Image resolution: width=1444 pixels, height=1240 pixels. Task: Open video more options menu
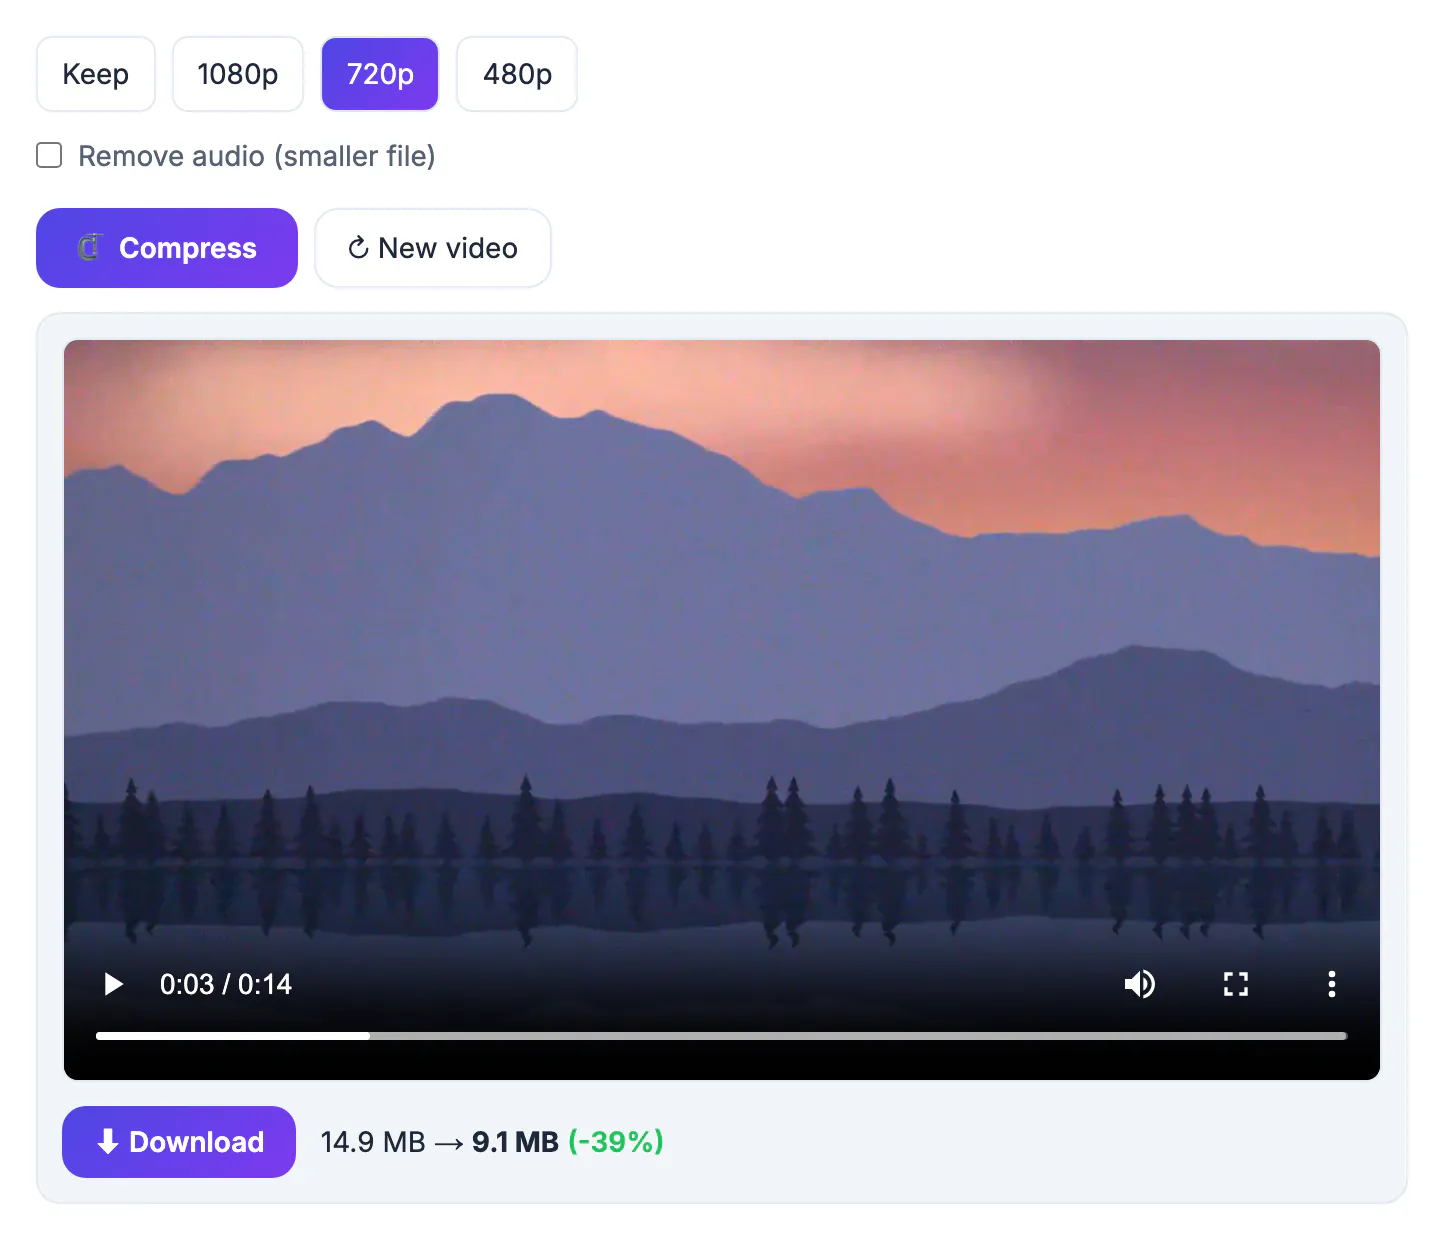(x=1331, y=984)
